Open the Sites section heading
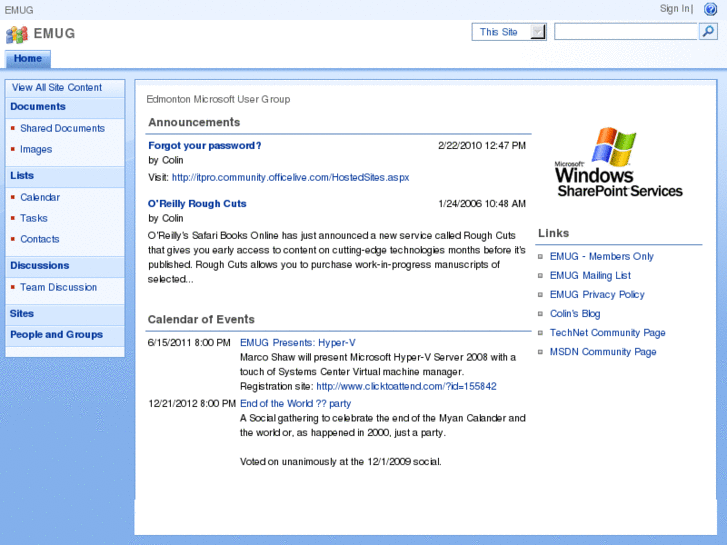Viewport: 727px width, 545px height. [x=22, y=314]
